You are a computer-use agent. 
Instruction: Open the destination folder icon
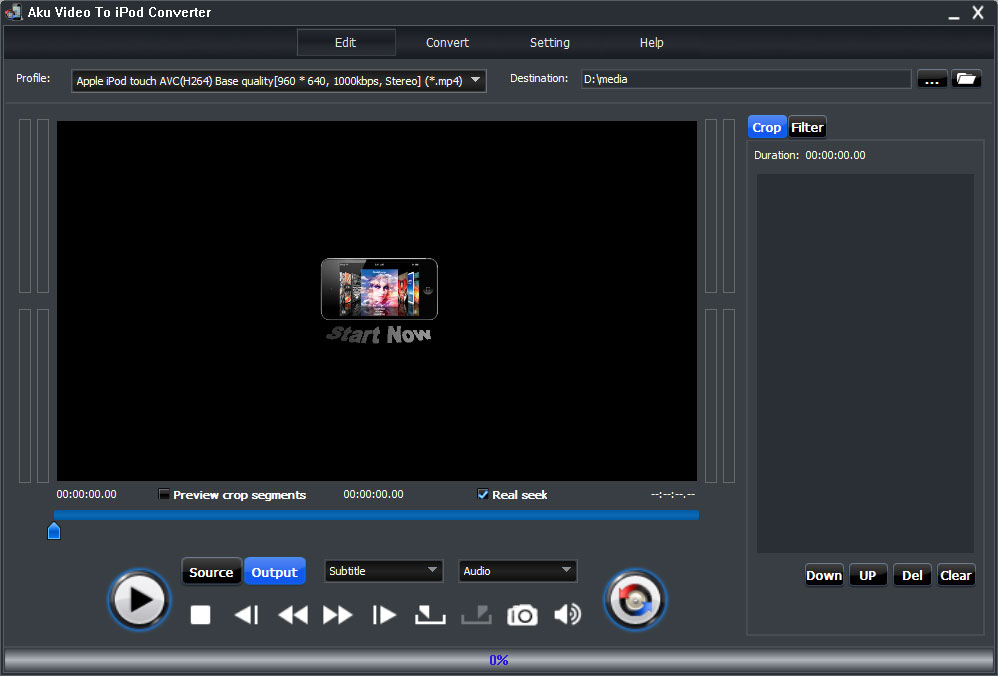click(x=966, y=79)
